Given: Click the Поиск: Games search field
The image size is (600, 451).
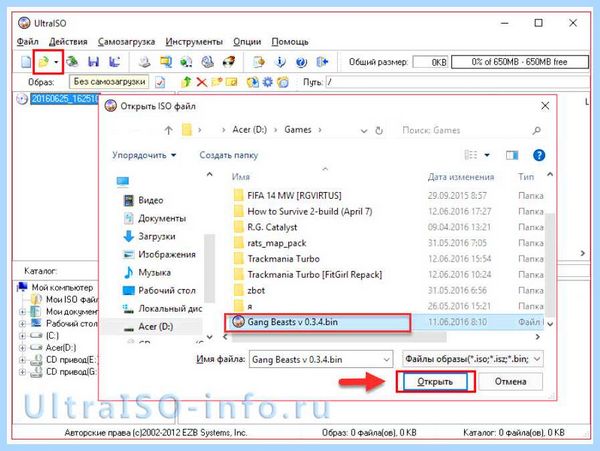Looking at the screenshot, I should click(x=471, y=130).
